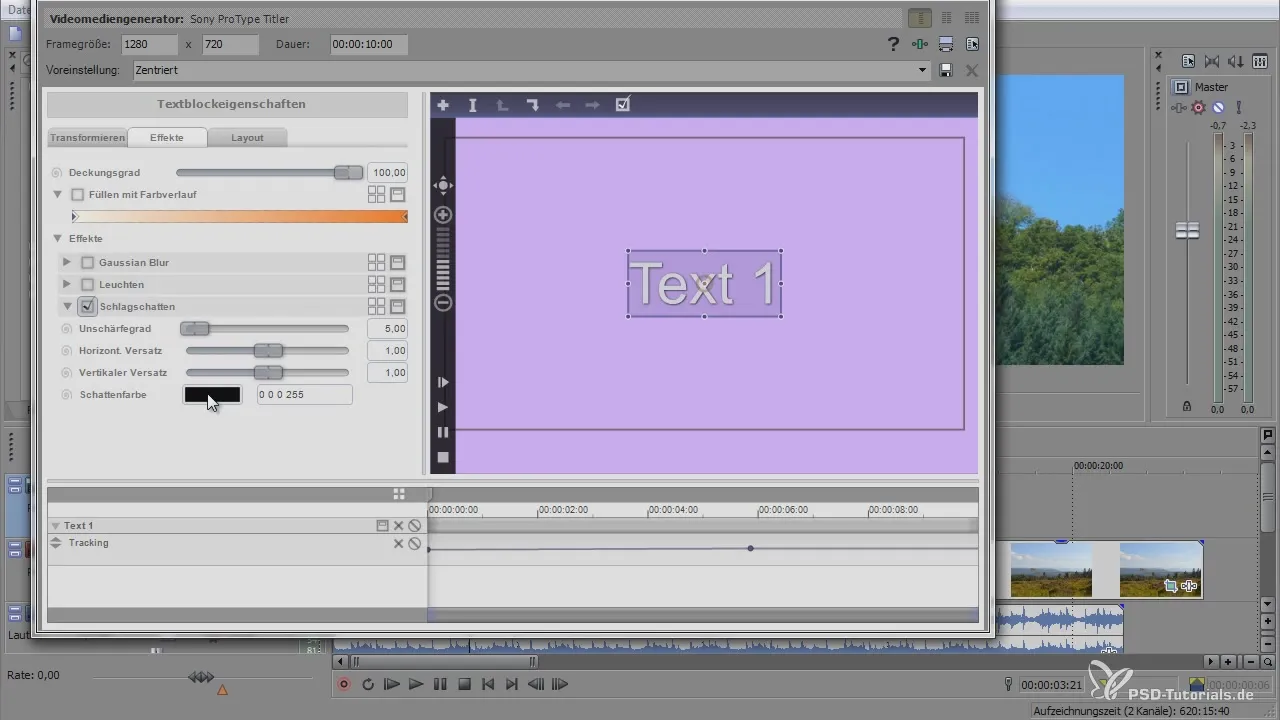Click the play from start button in the preview
This screenshot has width=1280, height=720.
(443, 382)
